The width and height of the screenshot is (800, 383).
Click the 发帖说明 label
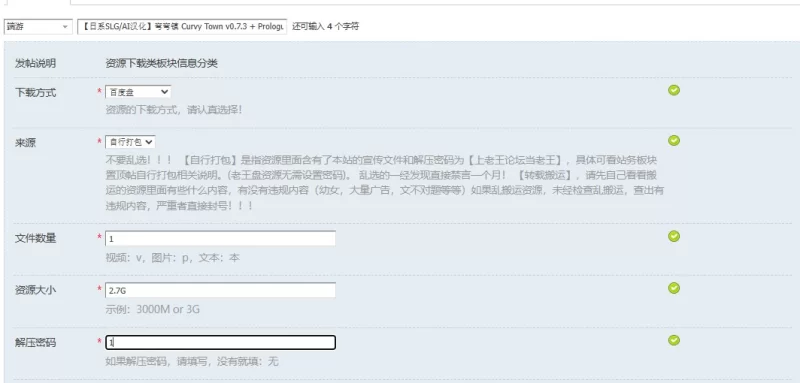35,63
